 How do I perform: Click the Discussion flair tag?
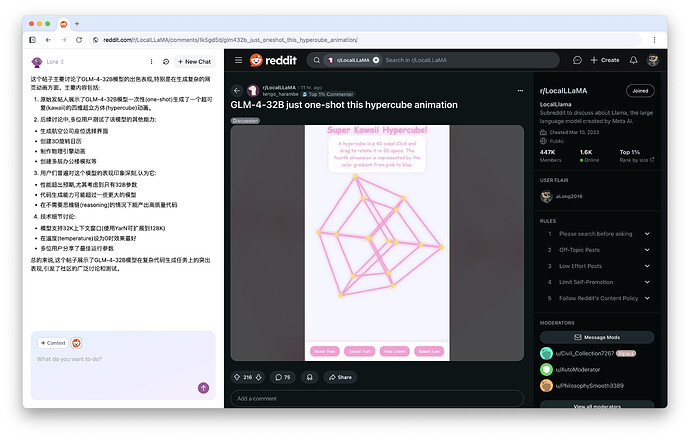pos(245,121)
